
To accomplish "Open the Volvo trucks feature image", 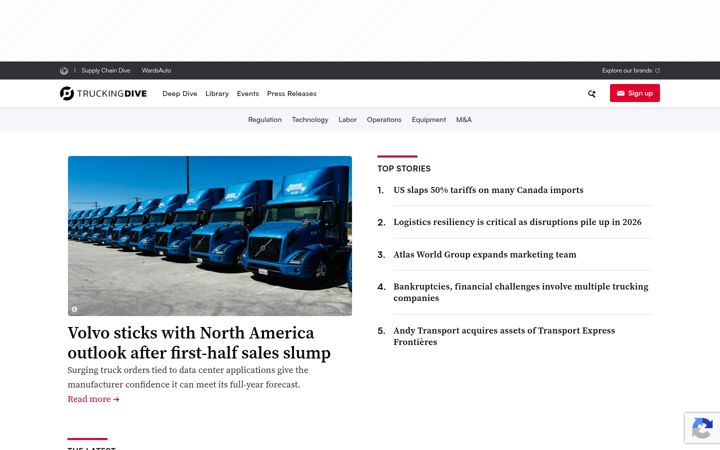I will point(210,236).
